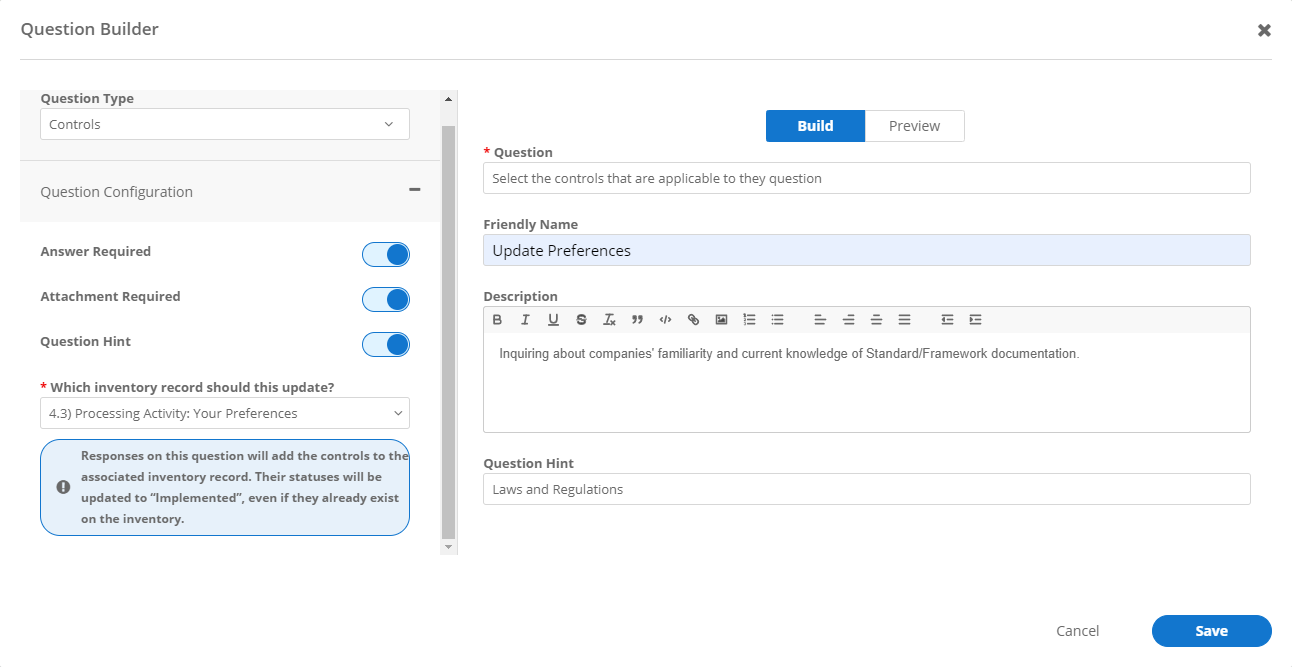The image size is (1292, 667).
Task: Turn off Attachment Required
Action: pyautogui.click(x=386, y=299)
